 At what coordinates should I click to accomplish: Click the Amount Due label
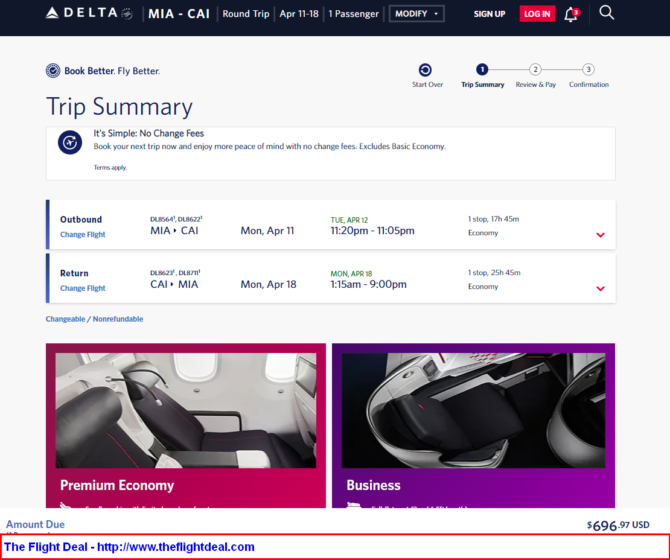(35, 524)
